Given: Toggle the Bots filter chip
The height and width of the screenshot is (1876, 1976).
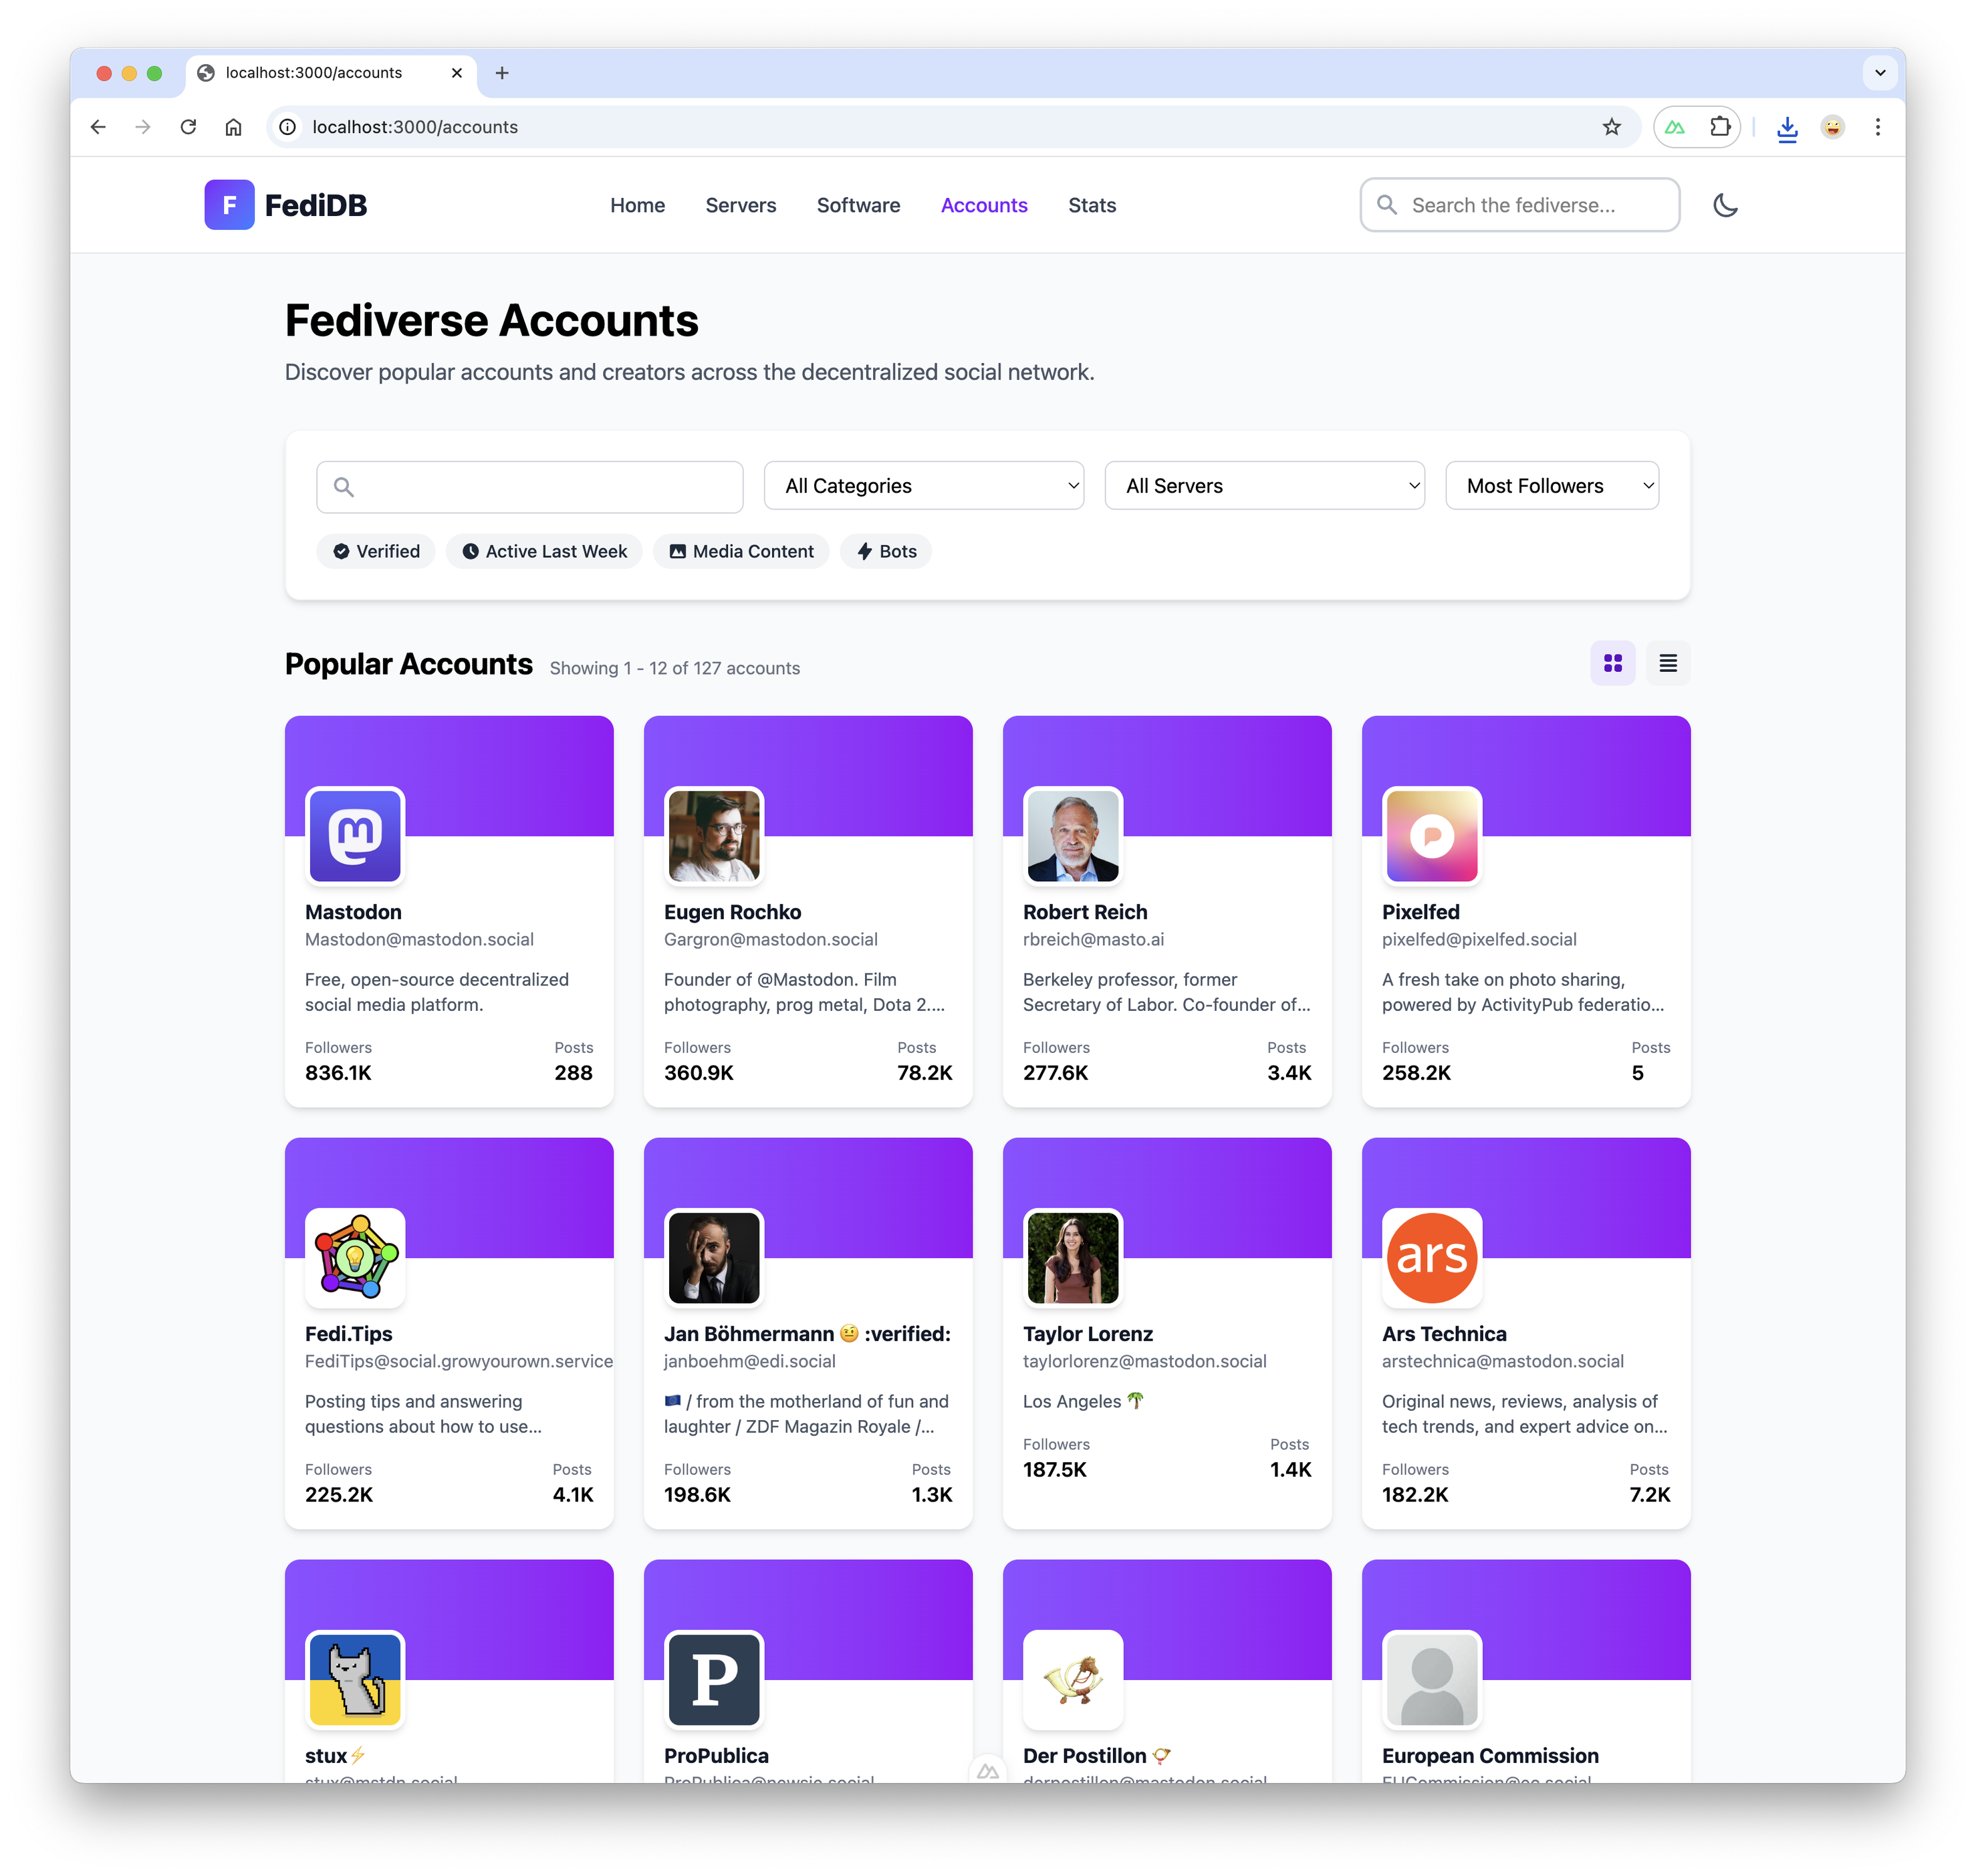Looking at the screenshot, I should click(886, 551).
